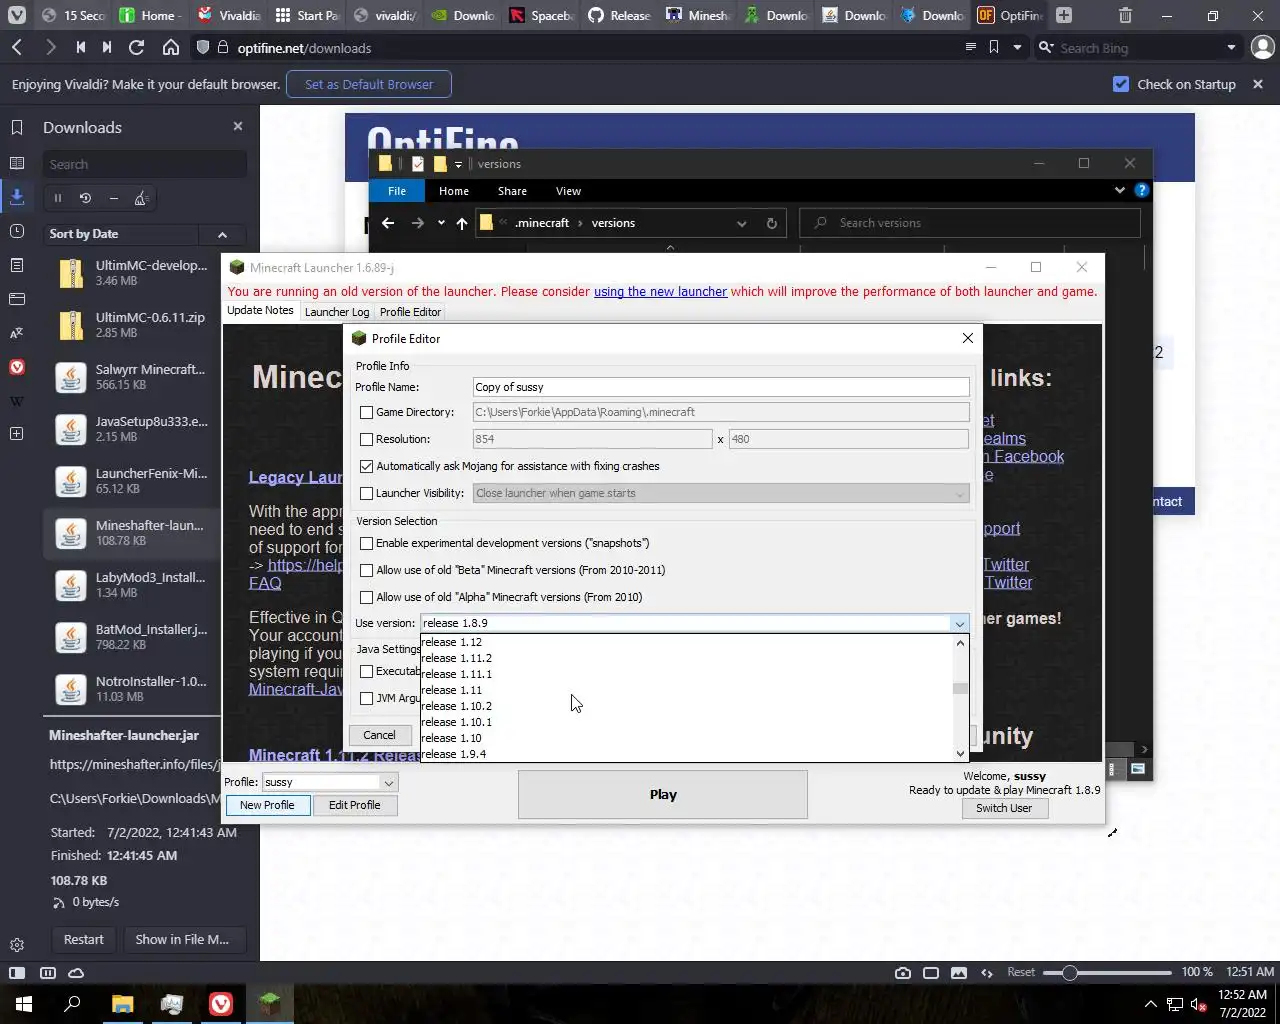The height and width of the screenshot is (1024, 1280).
Task: Uncheck Check on Startup
Action: [x=1121, y=84]
